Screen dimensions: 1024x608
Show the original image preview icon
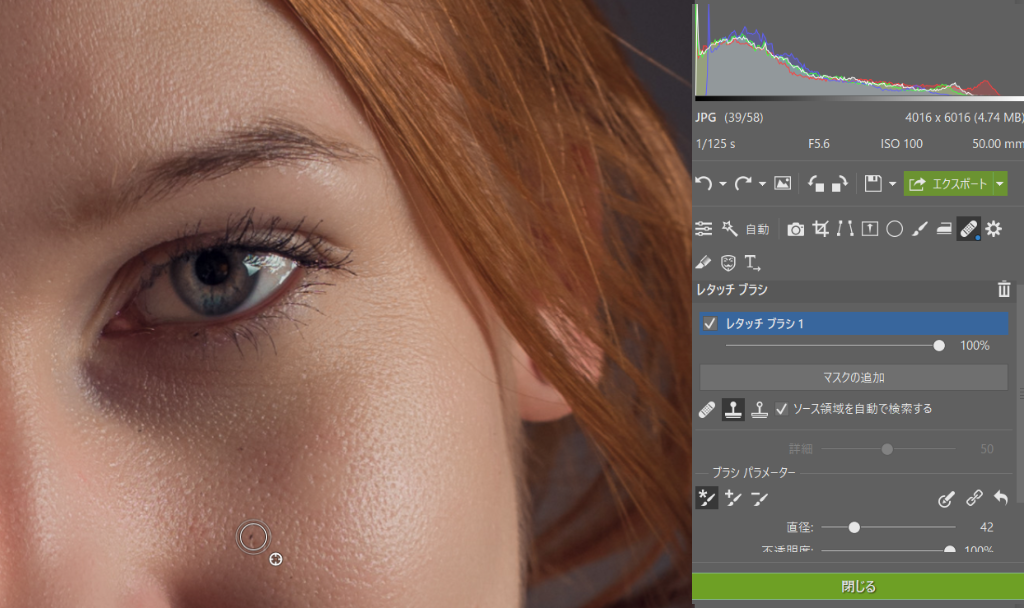782,184
